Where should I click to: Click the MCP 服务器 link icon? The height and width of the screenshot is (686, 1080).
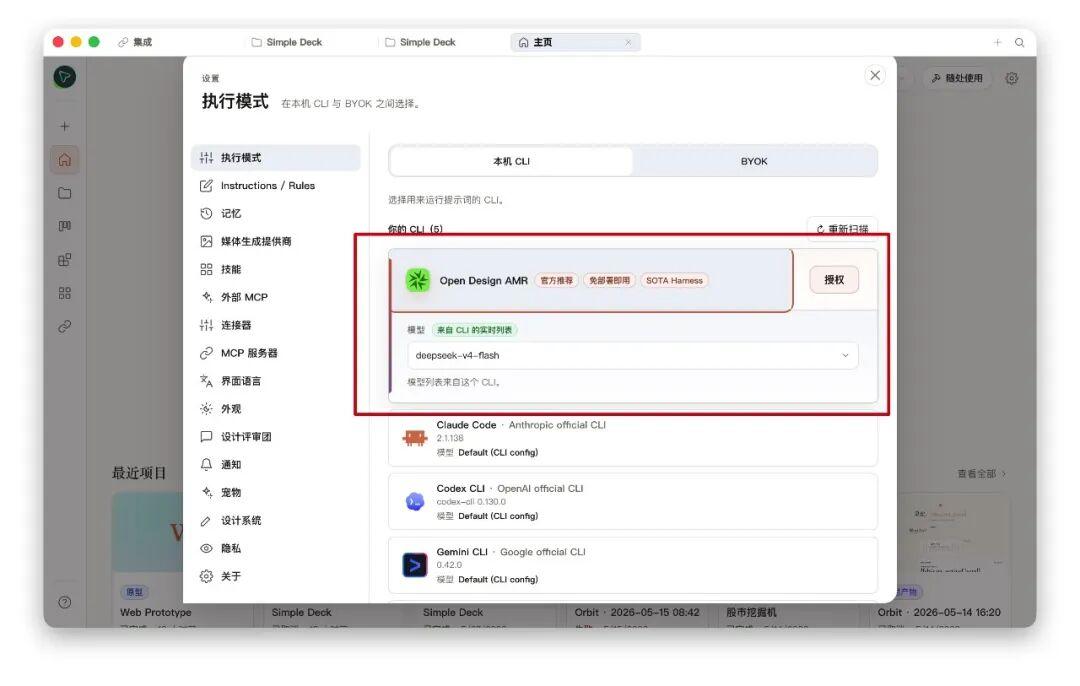(x=206, y=353)
